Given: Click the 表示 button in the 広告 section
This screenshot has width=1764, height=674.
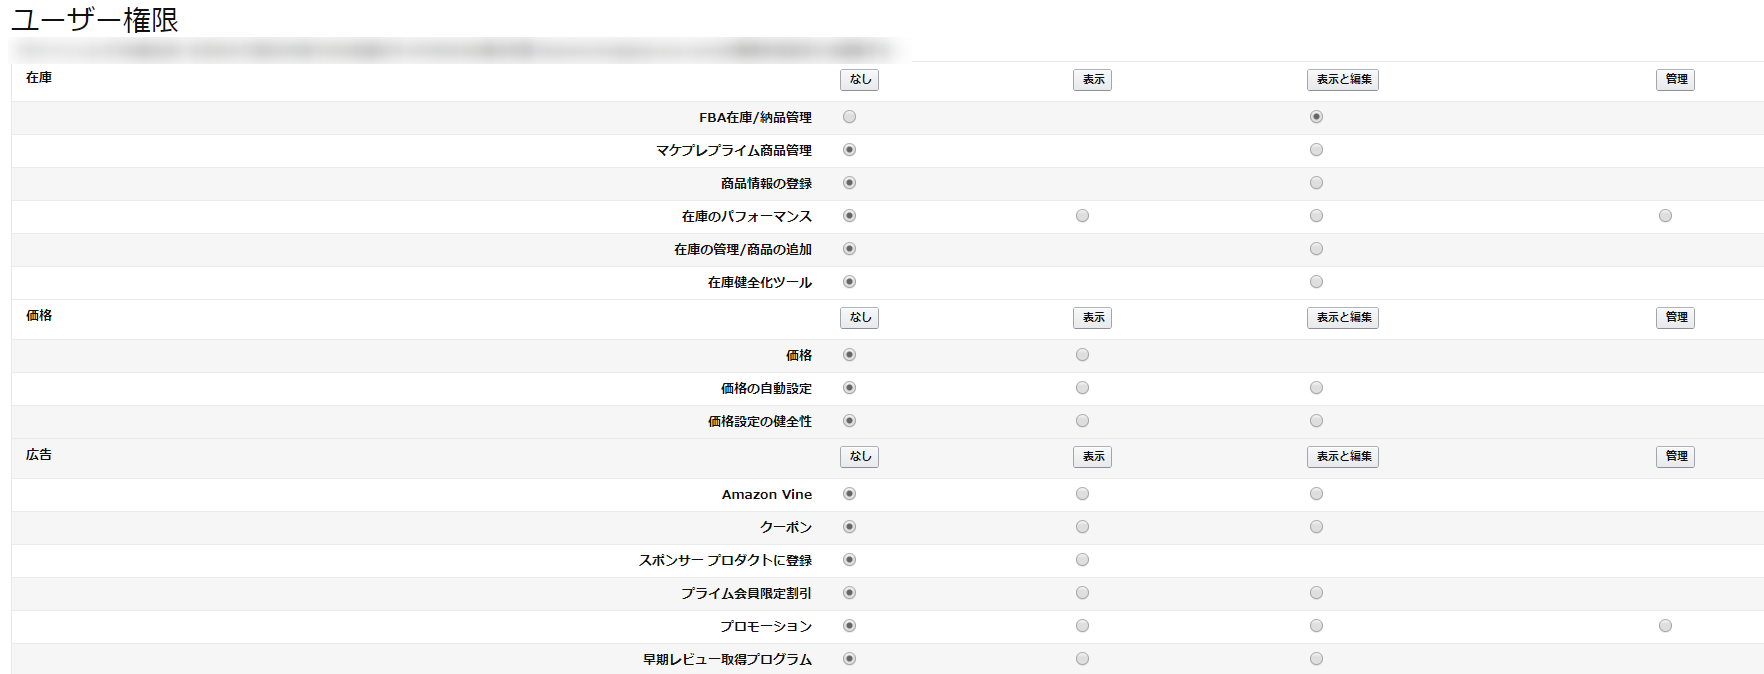Looking at the screenshot, I should 1092,457.
